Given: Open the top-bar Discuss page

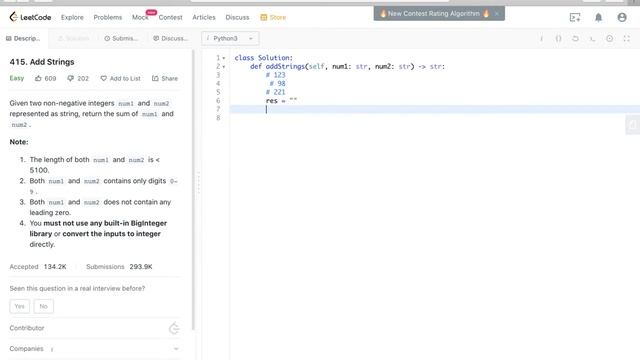Looking at the screenshot, I should click(x=237, y=17).
